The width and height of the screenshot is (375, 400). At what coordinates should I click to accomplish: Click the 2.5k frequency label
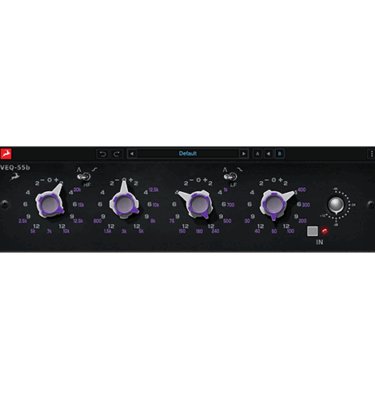22,221
